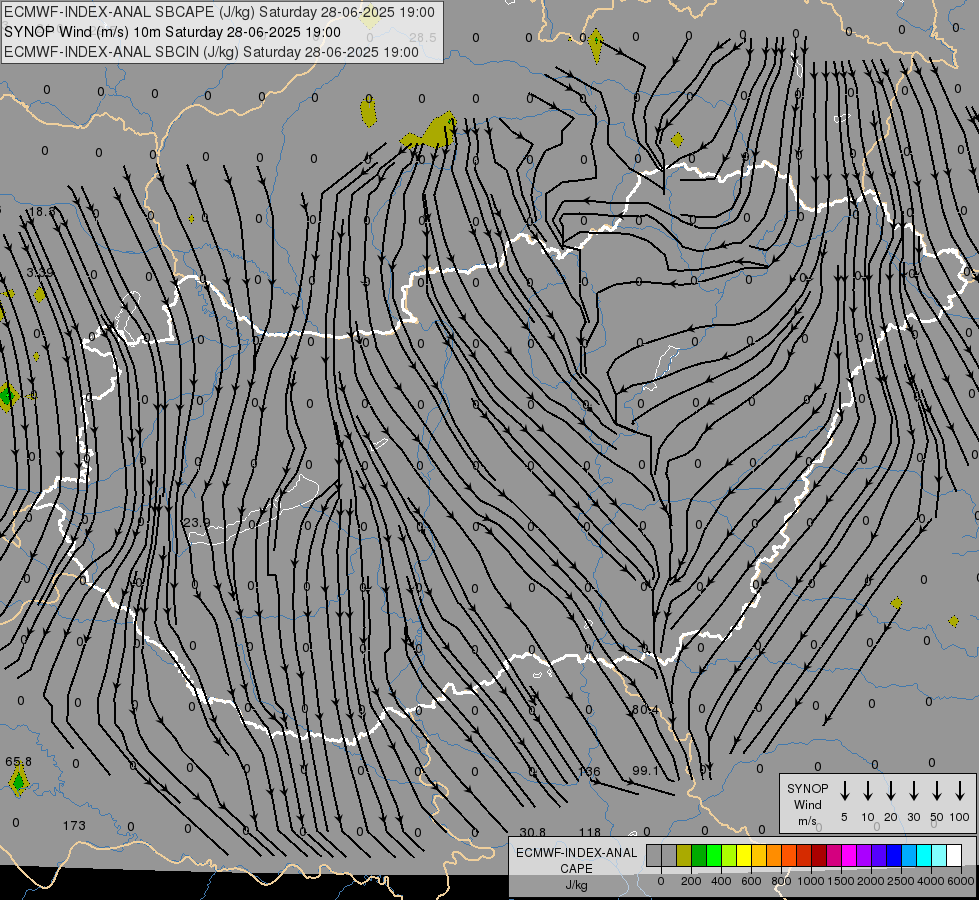Click the 50 m/s wind arrow in legend
The width and height of the screenshot is (979, 900).
937,791
